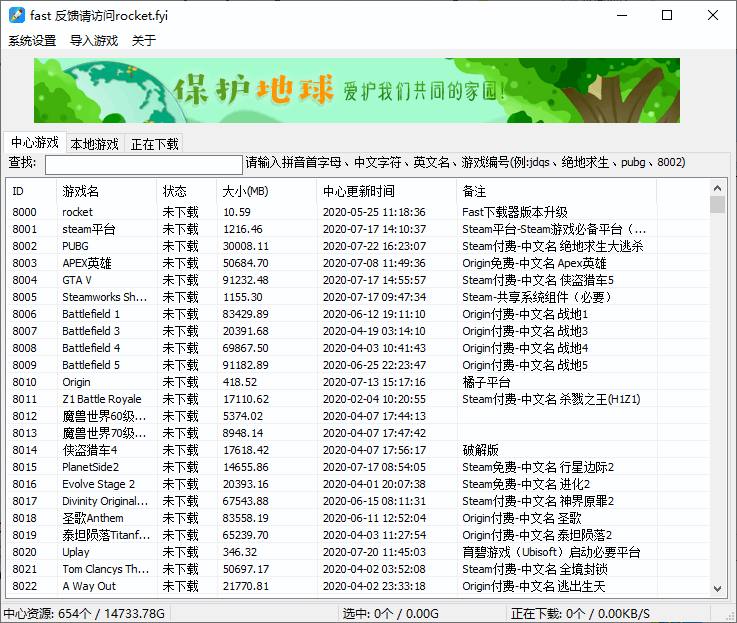Select the Uplay row
Viewport: 737px width, 623px height.
coord(357,552)
